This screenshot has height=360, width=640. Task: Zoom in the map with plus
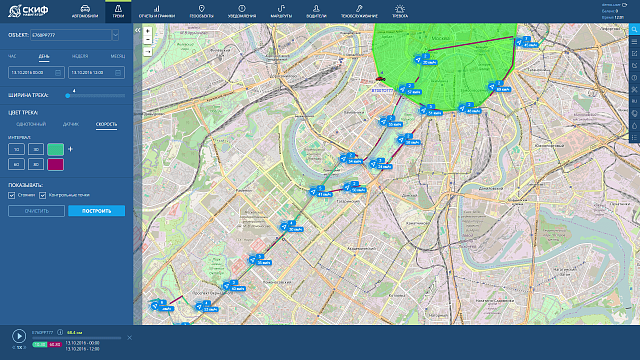(x=147, y=31)
